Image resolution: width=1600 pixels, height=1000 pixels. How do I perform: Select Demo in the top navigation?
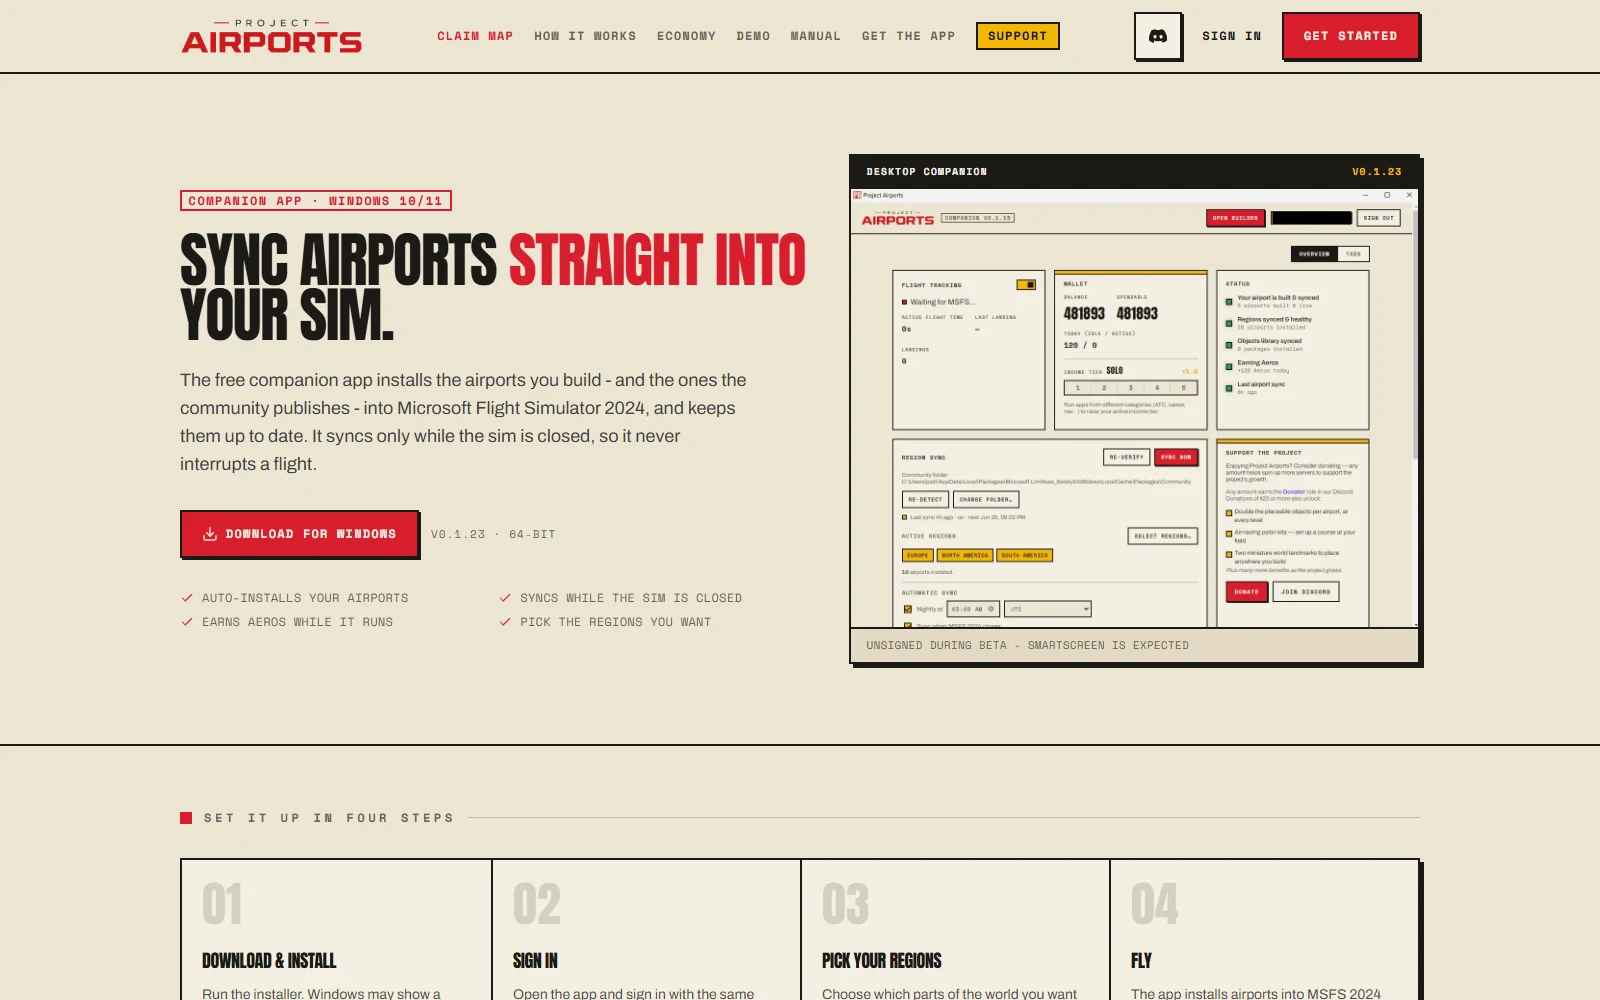pyautogui.click(x=753, y=36)
